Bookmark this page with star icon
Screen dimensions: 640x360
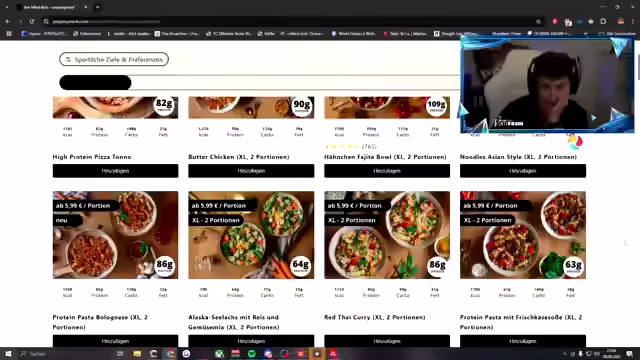(538, 21)
